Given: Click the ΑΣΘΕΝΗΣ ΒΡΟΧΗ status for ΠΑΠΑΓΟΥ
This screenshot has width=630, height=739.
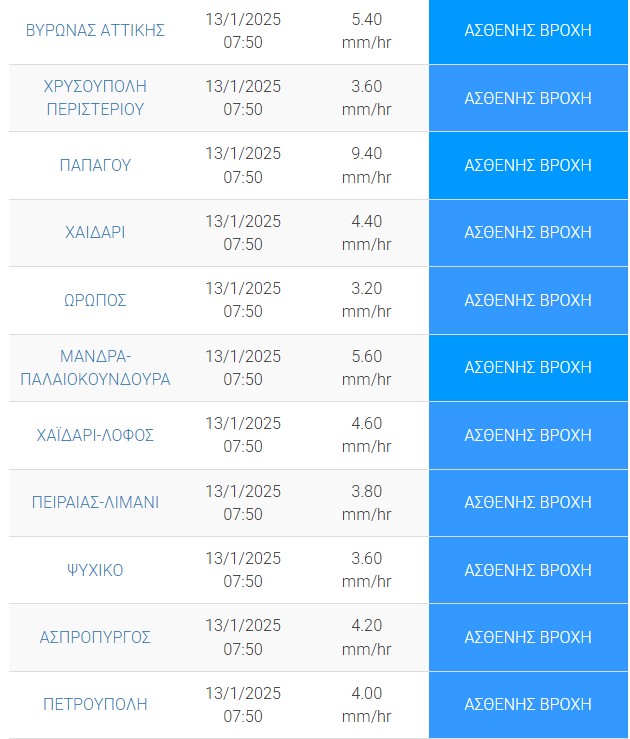Looking at the screenshot, I should click(528, 165).
